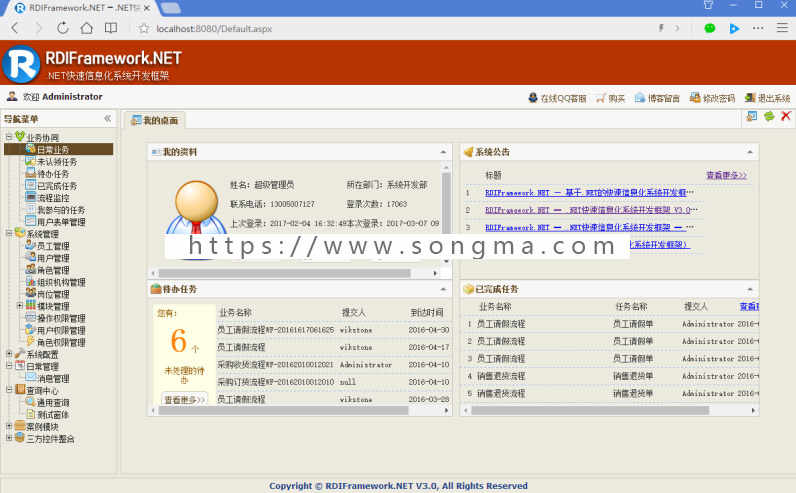Open 待办任务 in the sidebar tree
Viewport: 796px width, 493px height.
[53, 174]
